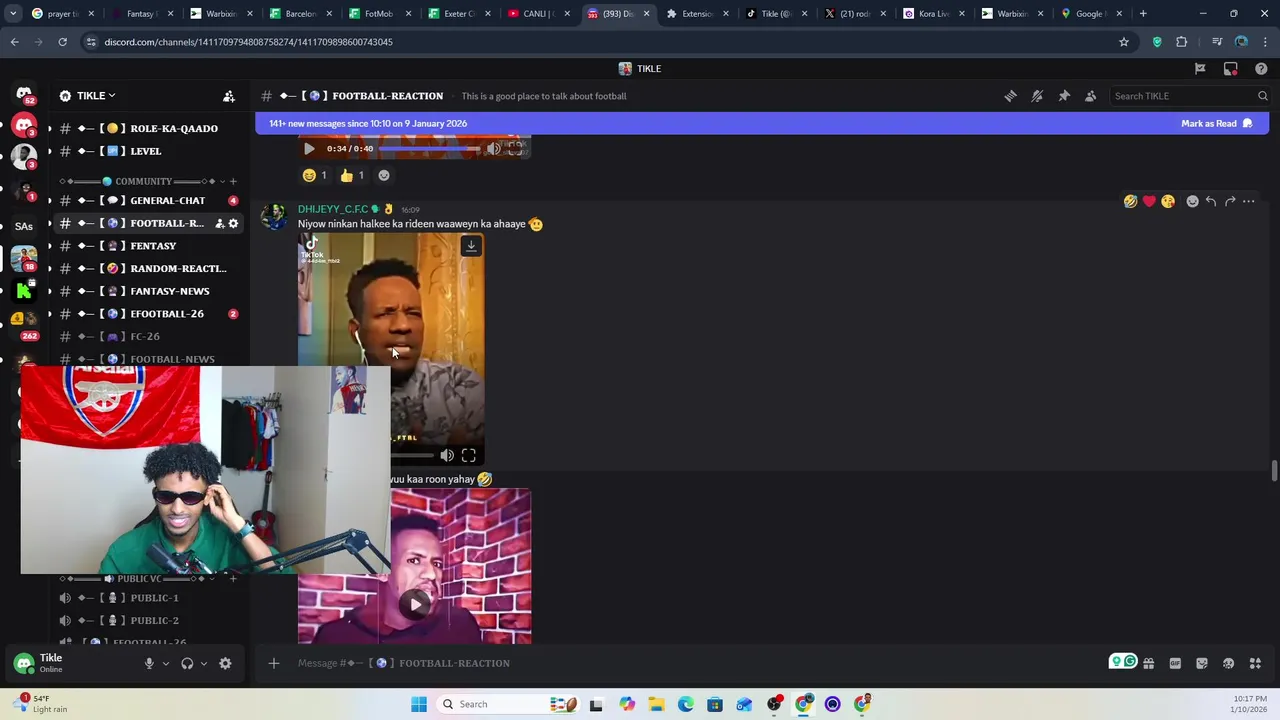Open the Discord help icon
This screenshot has width=1280, height=720.
(1261, 69)
